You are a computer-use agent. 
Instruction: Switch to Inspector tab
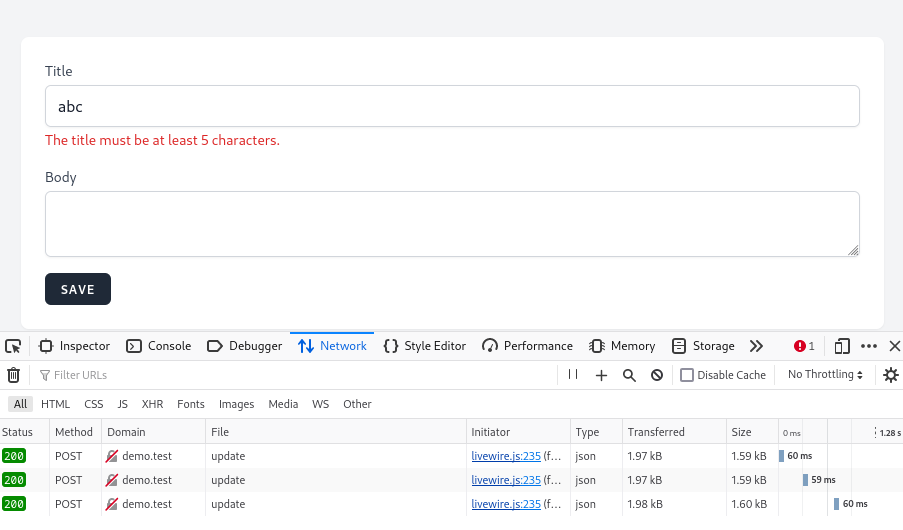coord(74,346)
